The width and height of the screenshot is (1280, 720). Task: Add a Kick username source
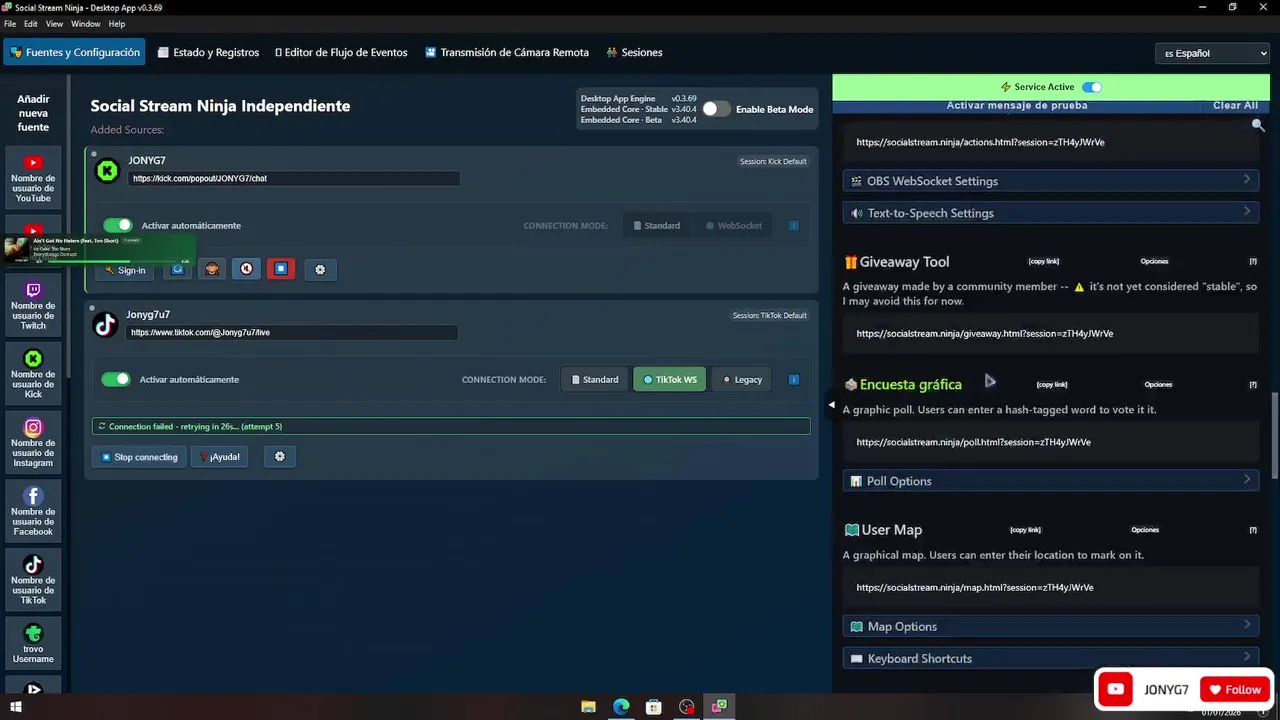[33, 374]
